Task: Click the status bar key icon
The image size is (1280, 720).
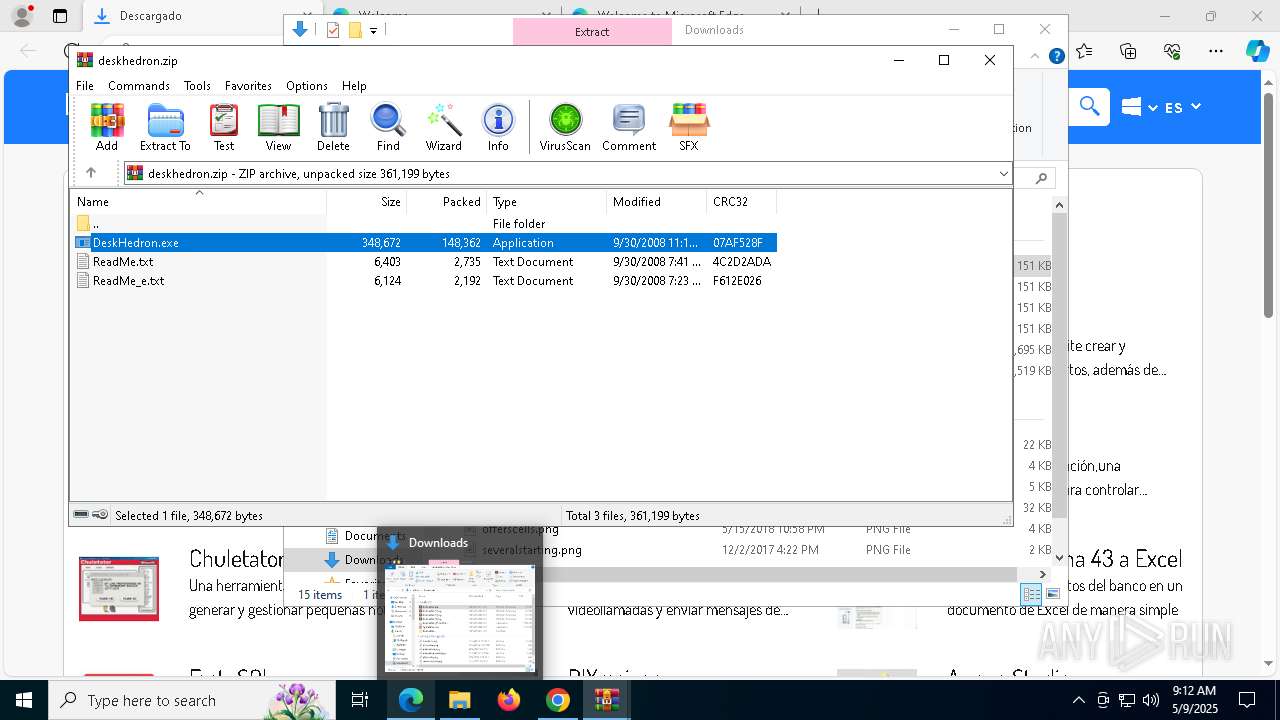Action: tap(100, 515)
